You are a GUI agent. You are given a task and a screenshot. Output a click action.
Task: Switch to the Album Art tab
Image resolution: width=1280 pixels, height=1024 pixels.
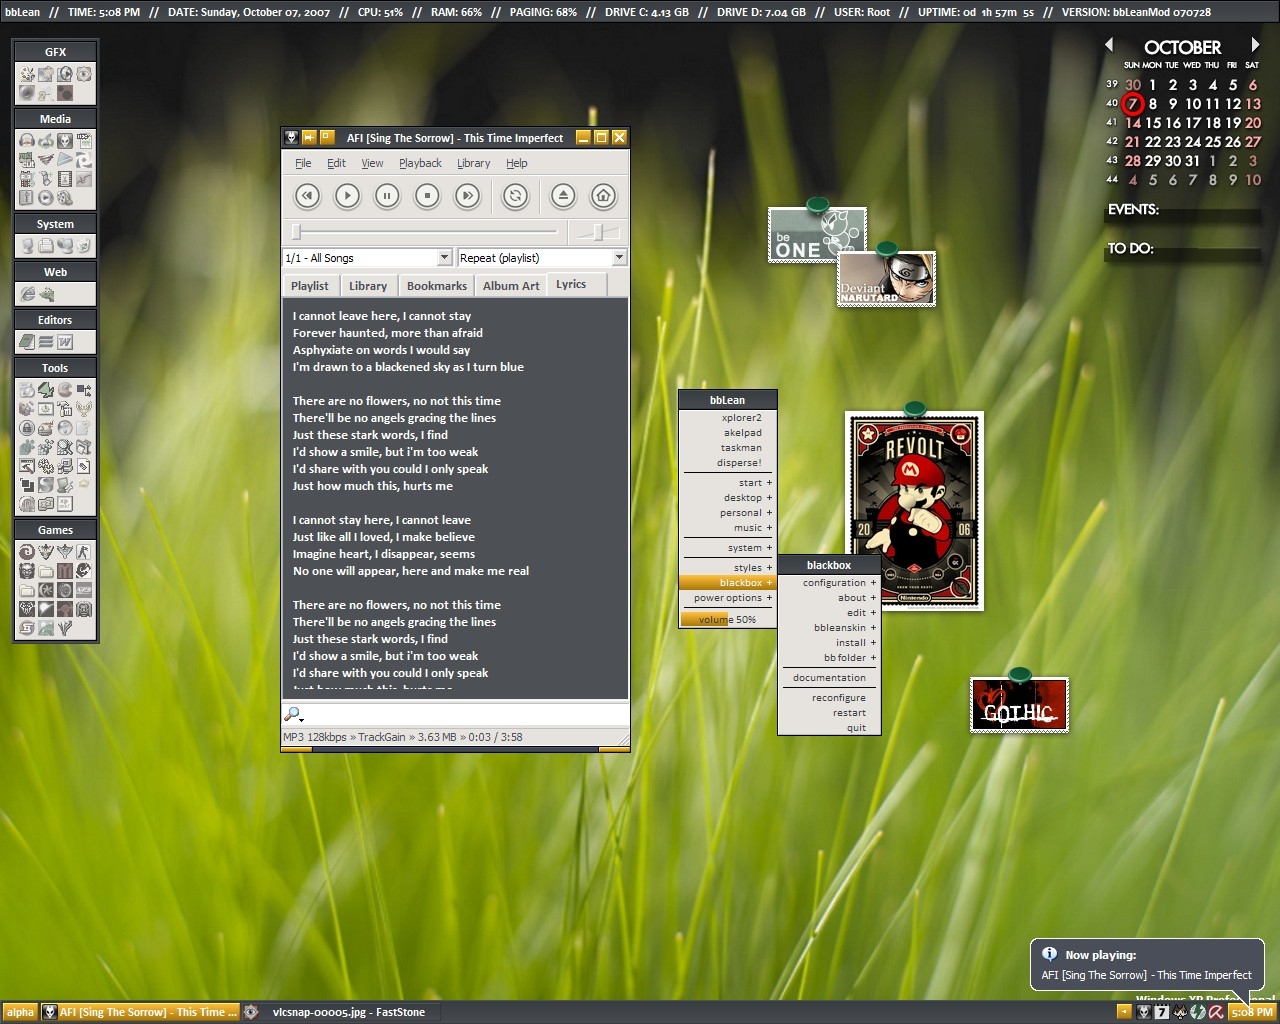point(511,286)
